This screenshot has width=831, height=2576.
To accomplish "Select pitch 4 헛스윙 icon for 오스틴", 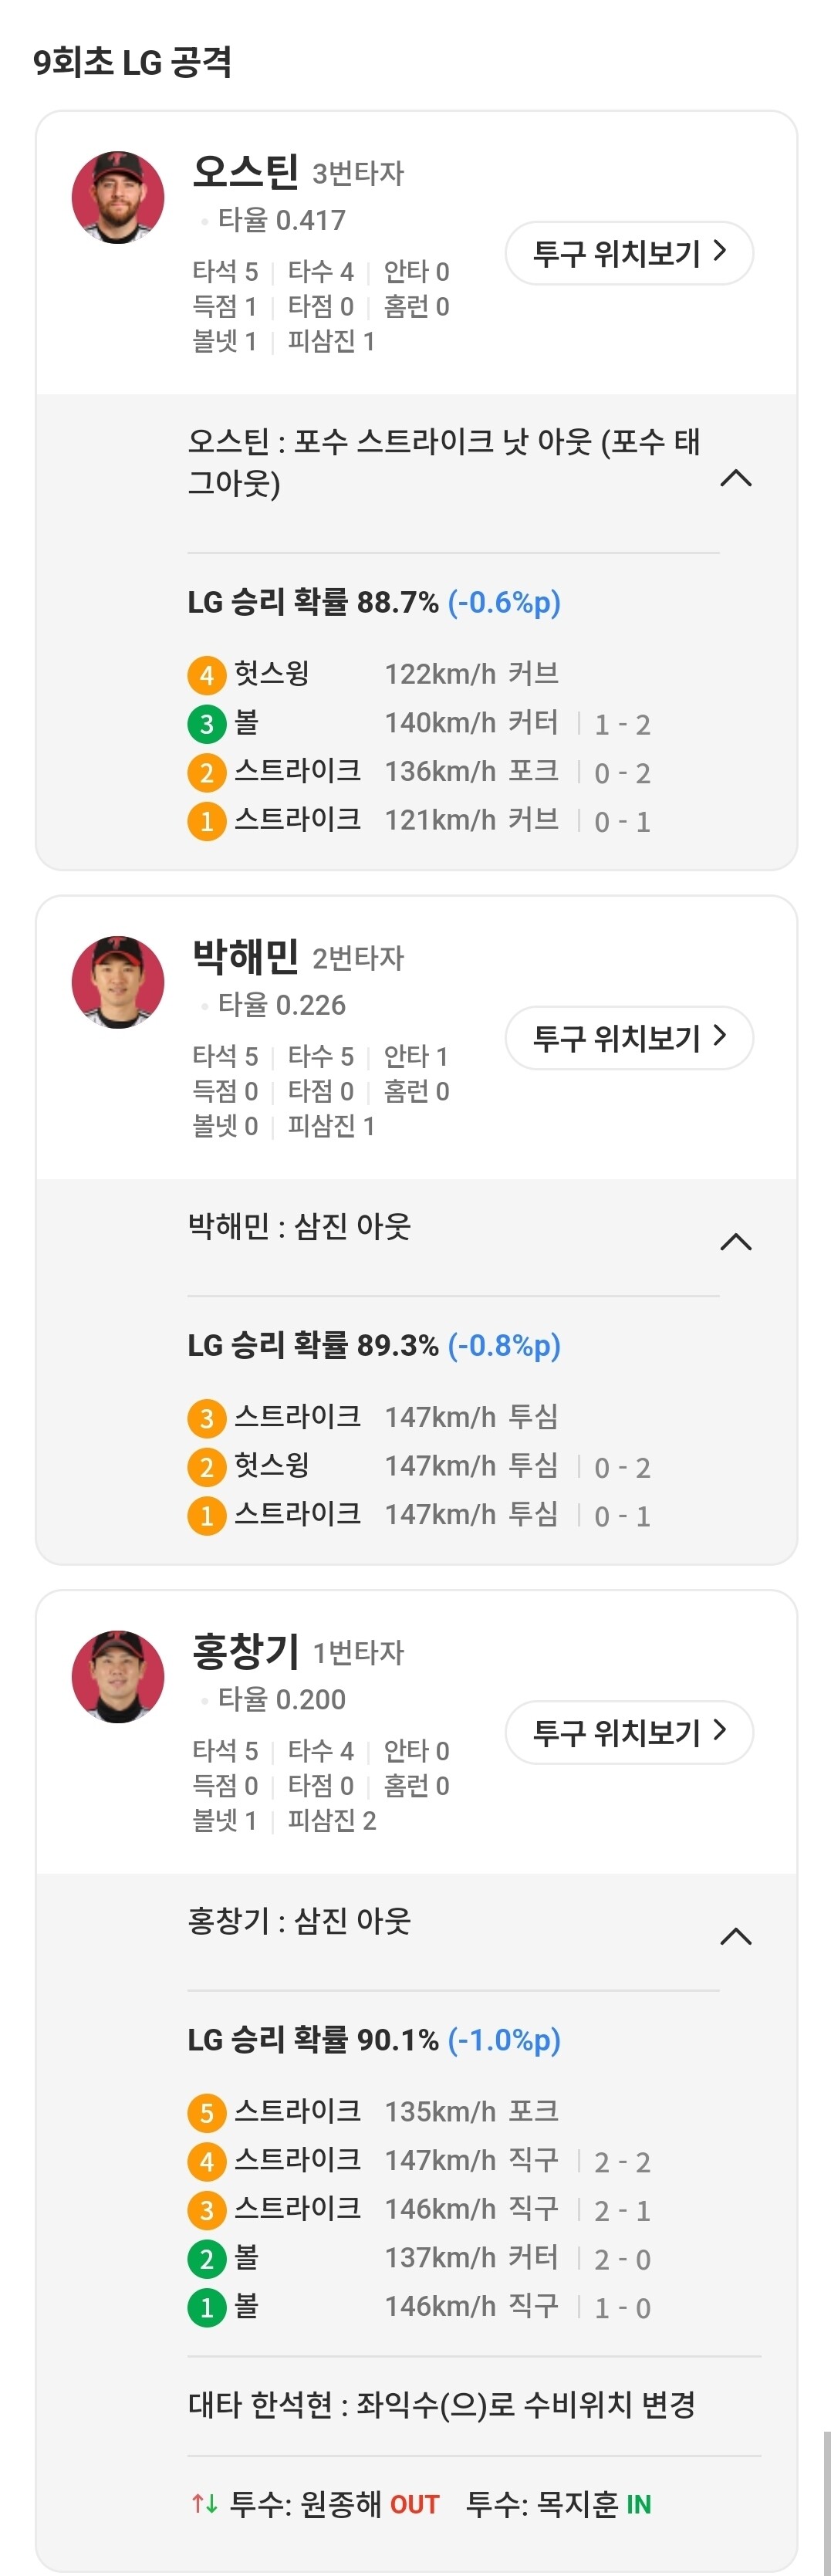I will 206,675.
